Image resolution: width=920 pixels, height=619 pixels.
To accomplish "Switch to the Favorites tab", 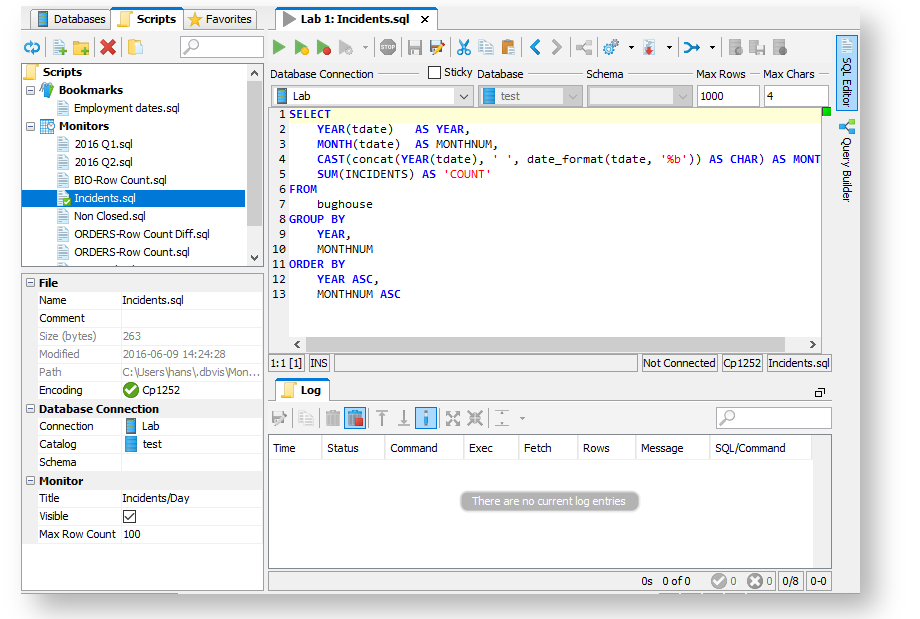I will point(220,19).
